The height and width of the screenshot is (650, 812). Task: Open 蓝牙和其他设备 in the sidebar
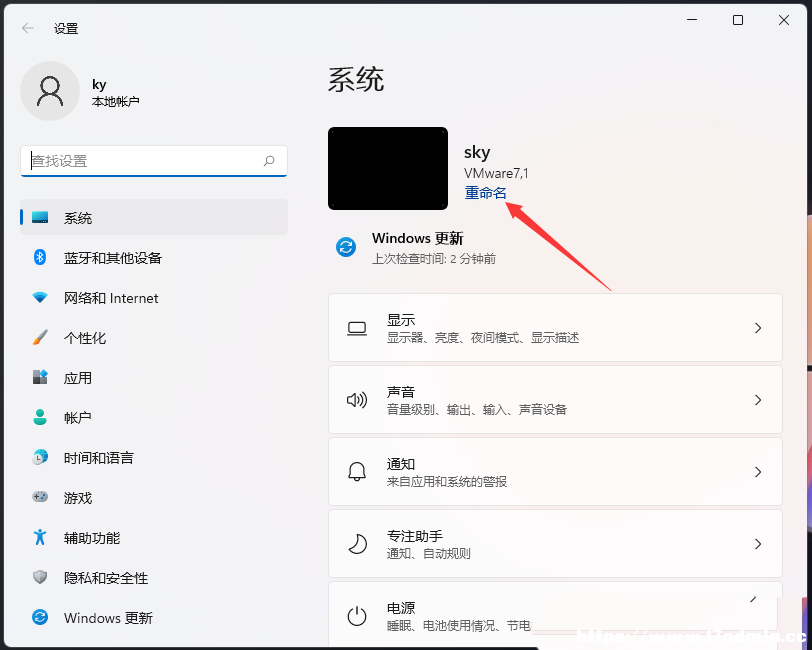click(x=154, y=257)
